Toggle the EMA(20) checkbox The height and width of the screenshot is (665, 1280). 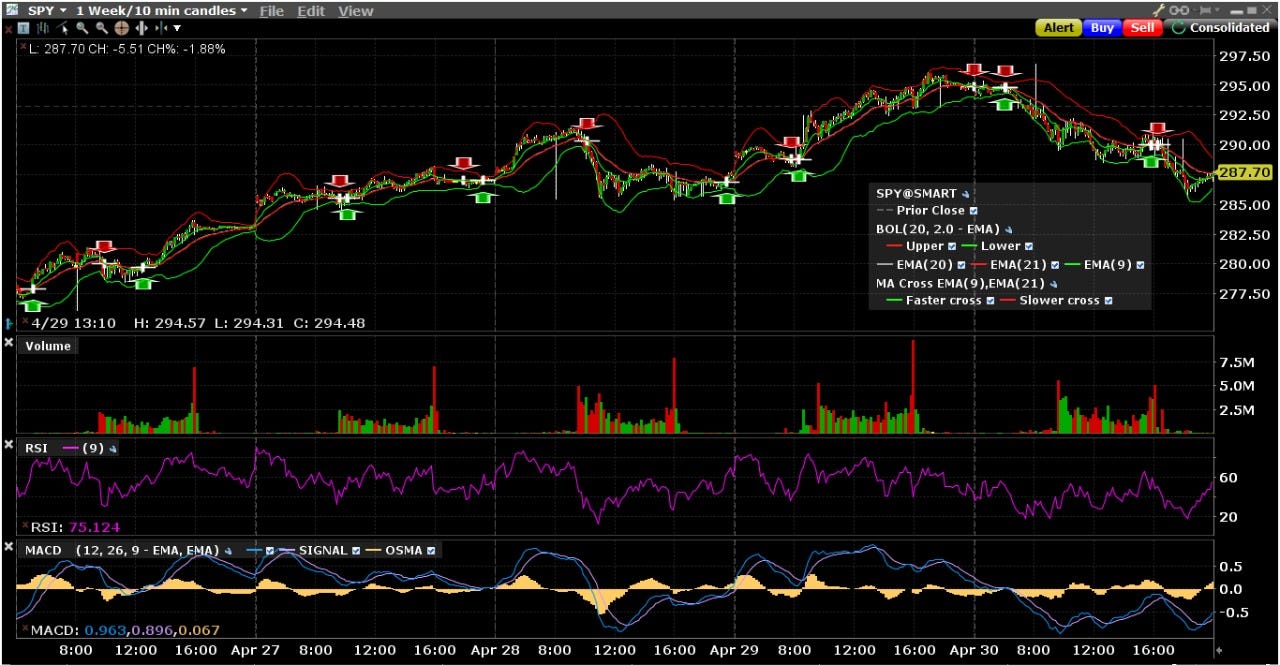(x=961, y=265)
